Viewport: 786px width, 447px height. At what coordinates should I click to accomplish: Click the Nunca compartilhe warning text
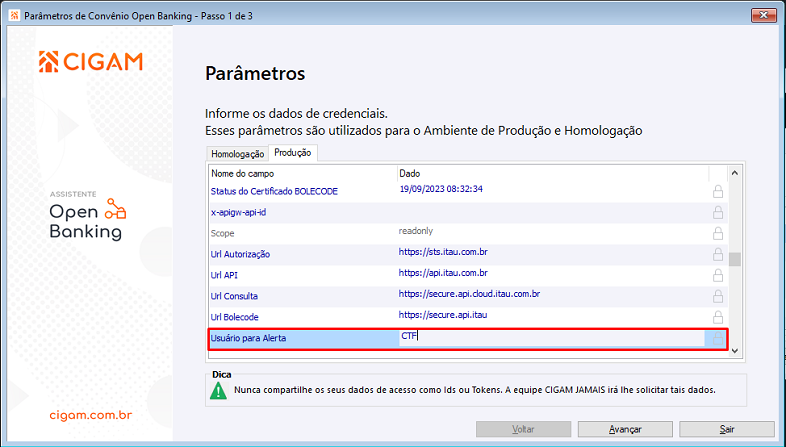point(475,390)
